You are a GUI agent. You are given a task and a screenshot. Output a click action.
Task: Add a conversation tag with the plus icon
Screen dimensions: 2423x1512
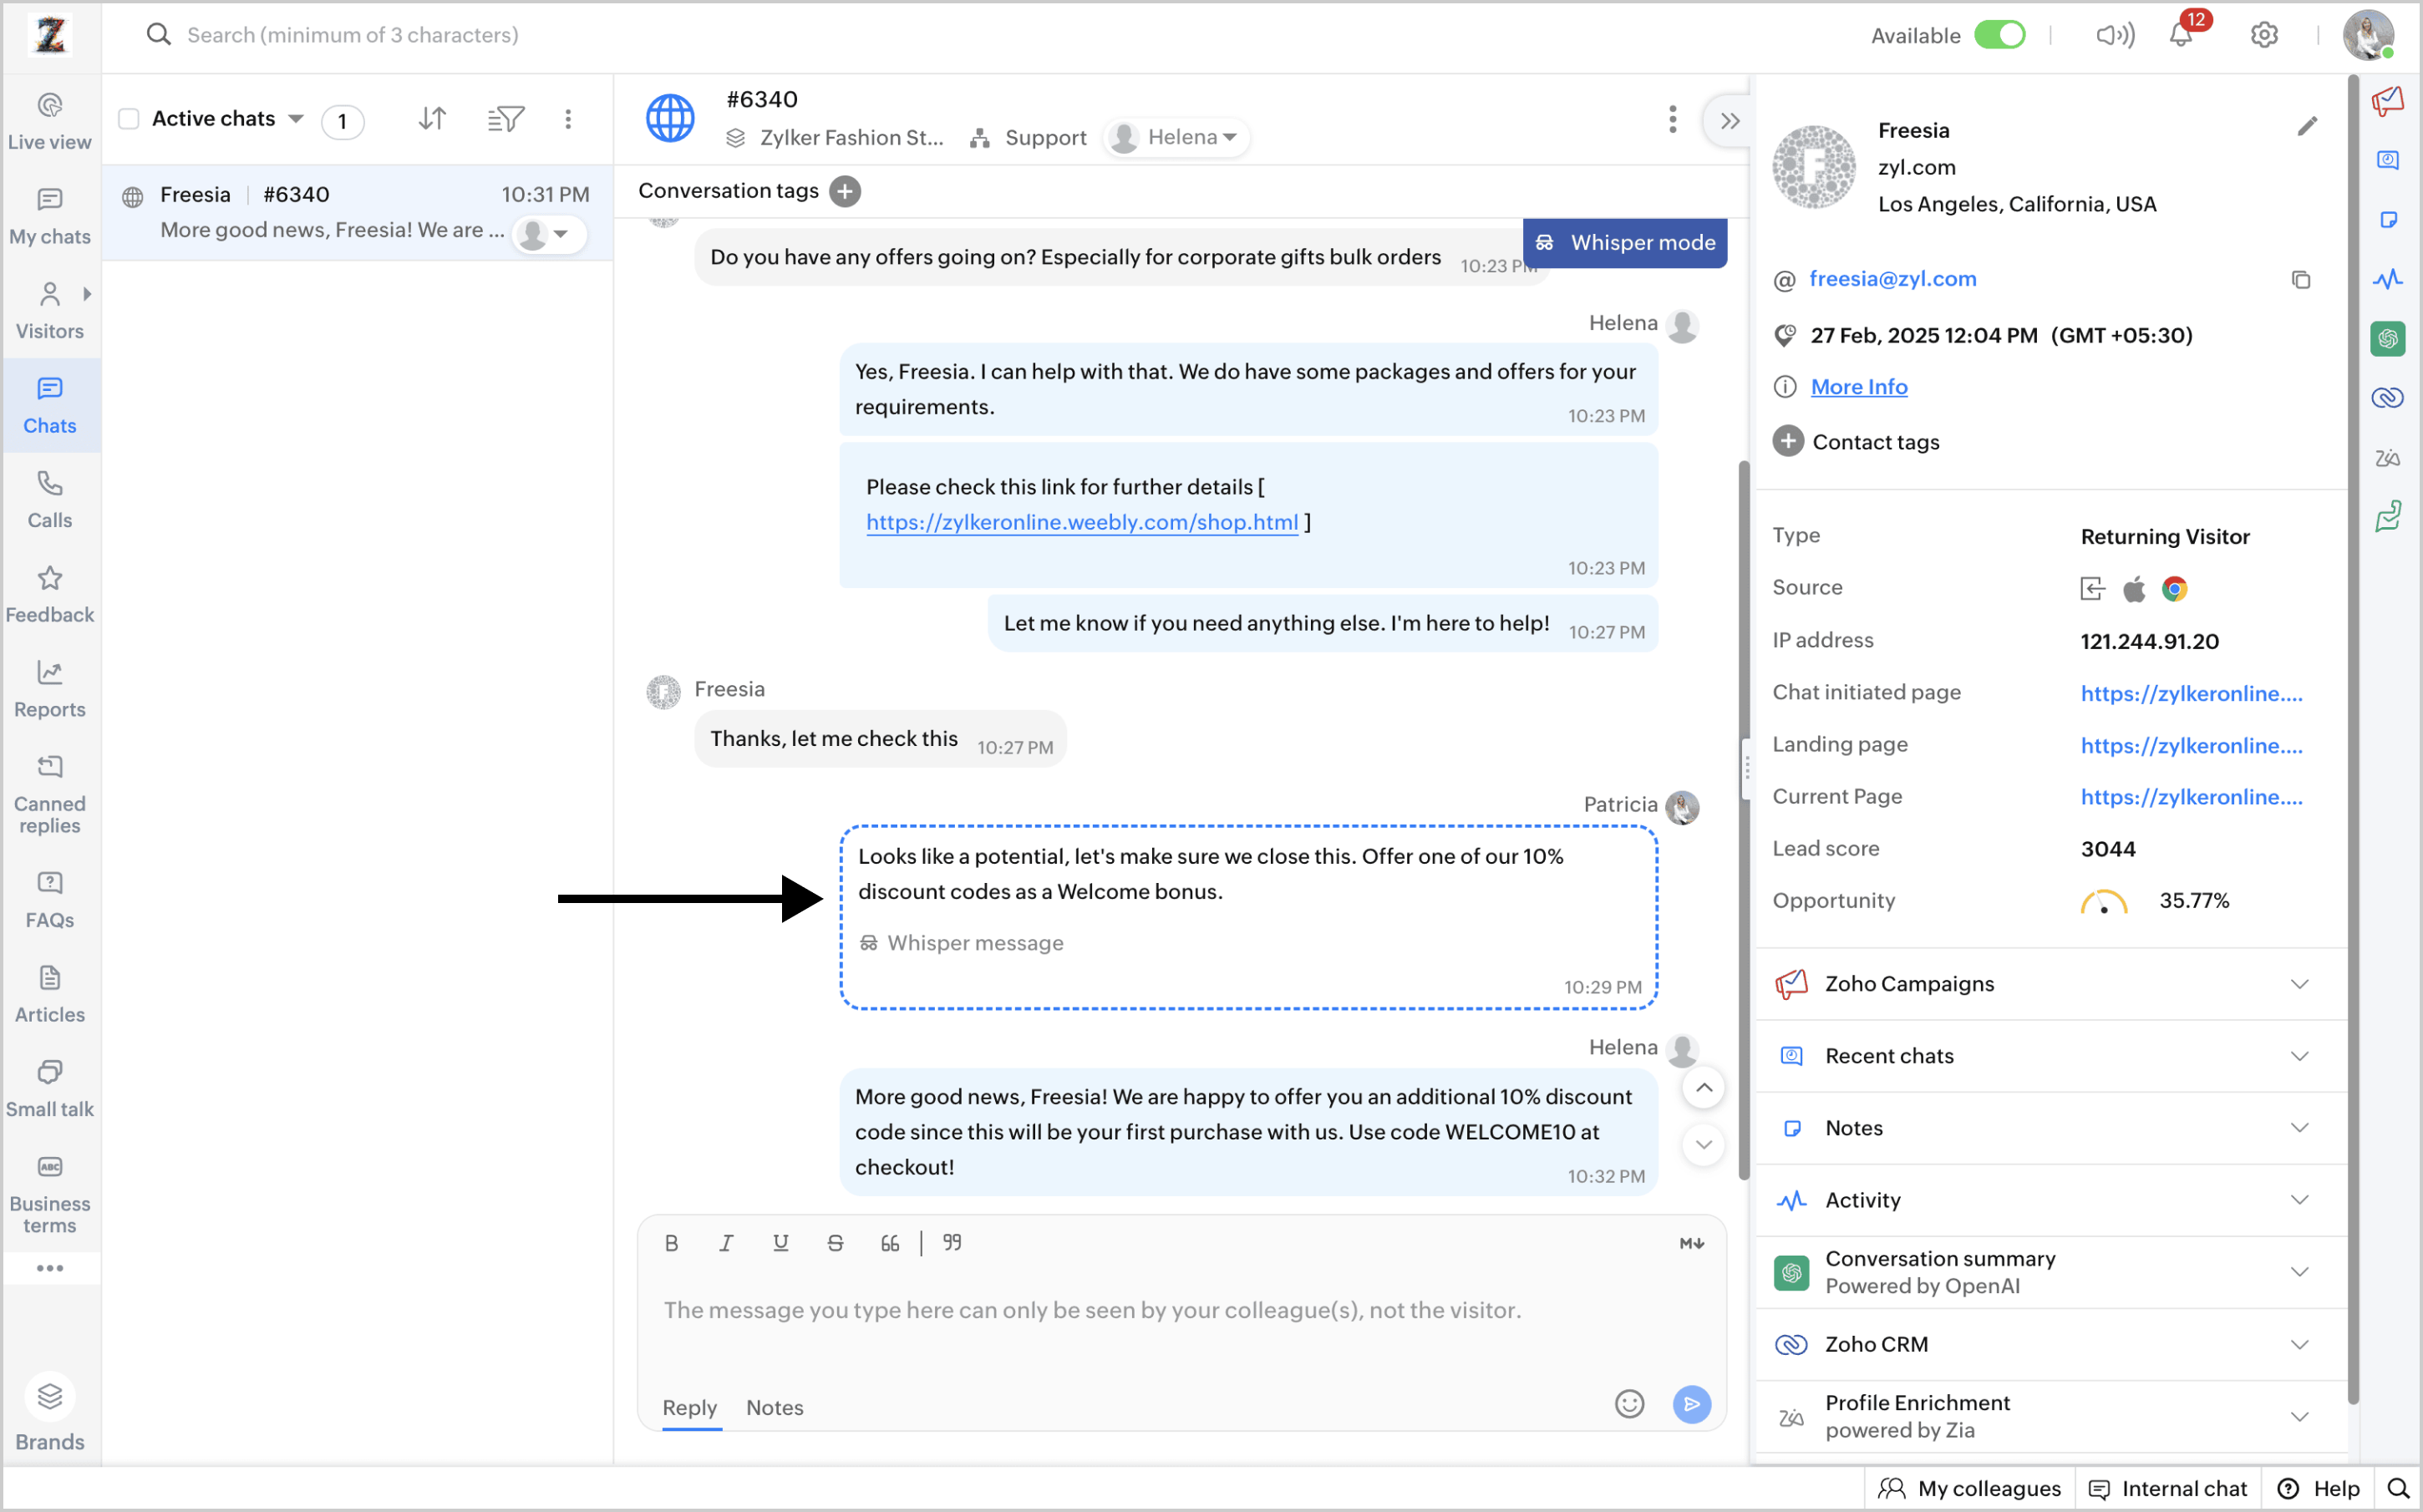tap(845, 191)
